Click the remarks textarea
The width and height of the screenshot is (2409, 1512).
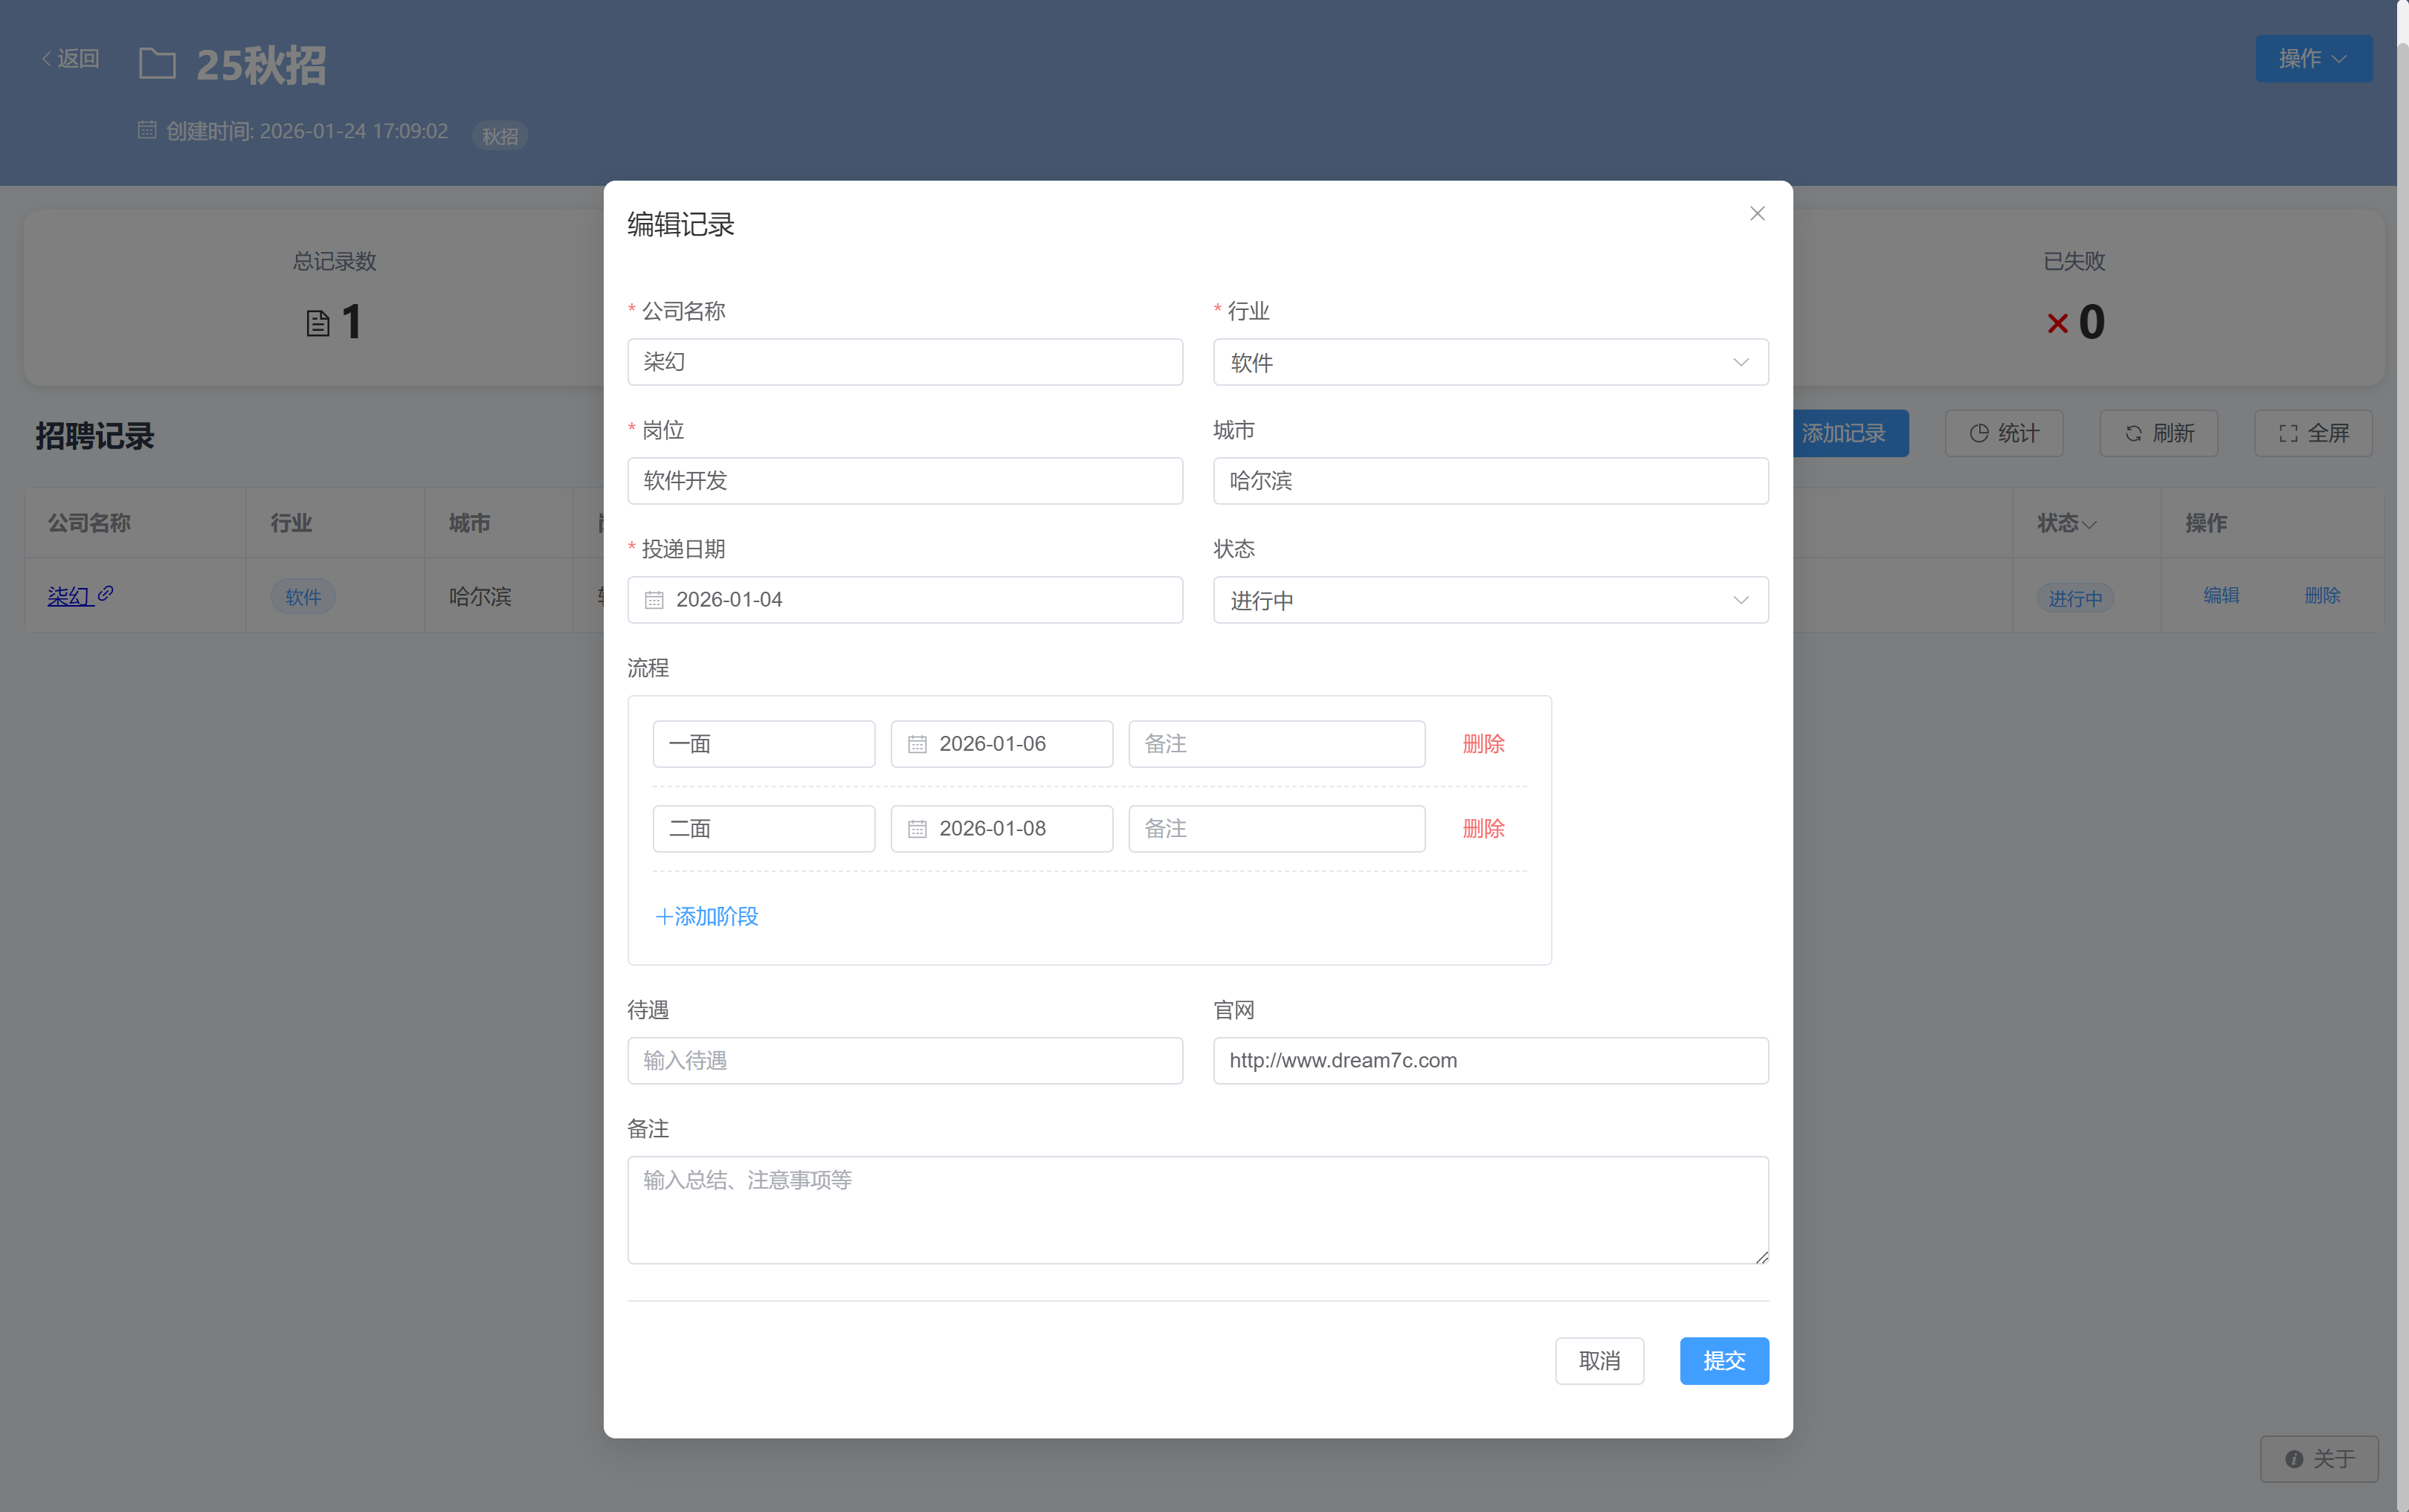pos(1197,1210)
